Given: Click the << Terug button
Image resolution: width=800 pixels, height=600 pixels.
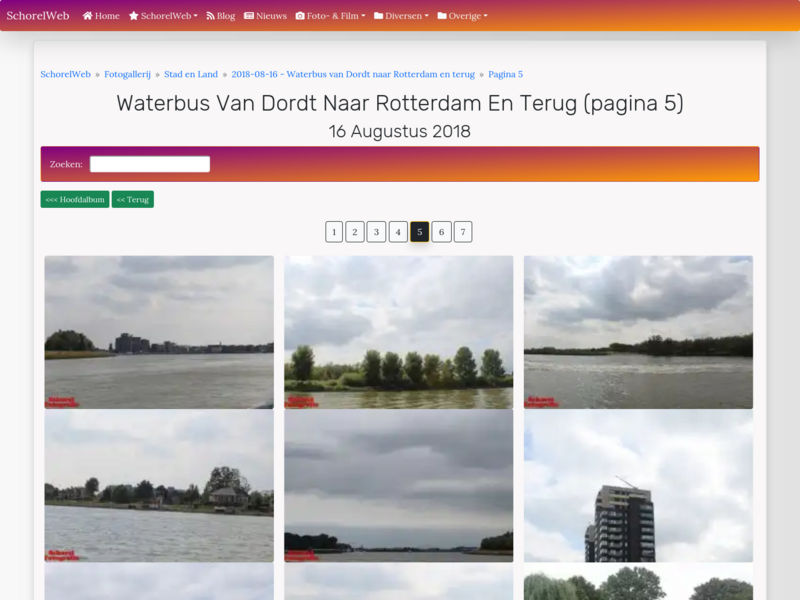Looking at the screenshot, I should (x=133, y=199).
